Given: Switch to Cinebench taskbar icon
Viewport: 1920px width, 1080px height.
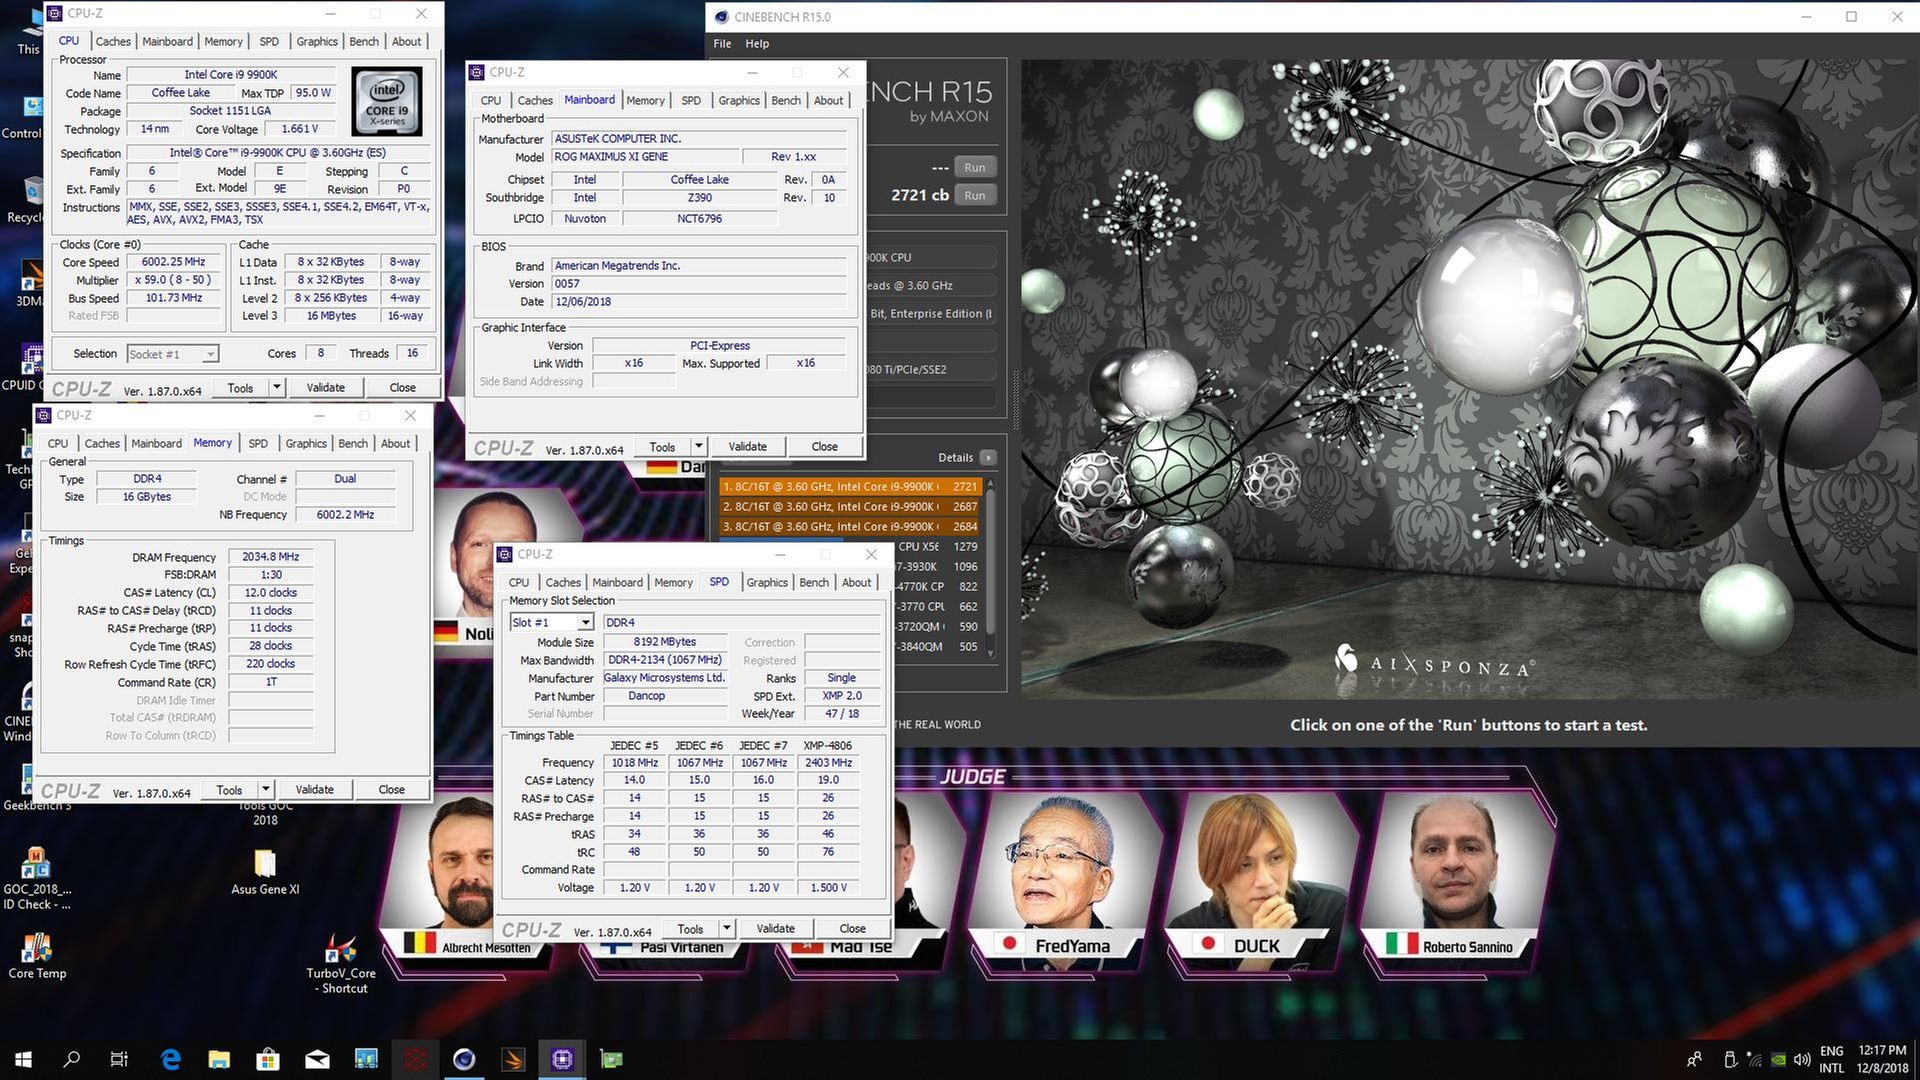Looking at the screenshot, I should click(464, 1059).
